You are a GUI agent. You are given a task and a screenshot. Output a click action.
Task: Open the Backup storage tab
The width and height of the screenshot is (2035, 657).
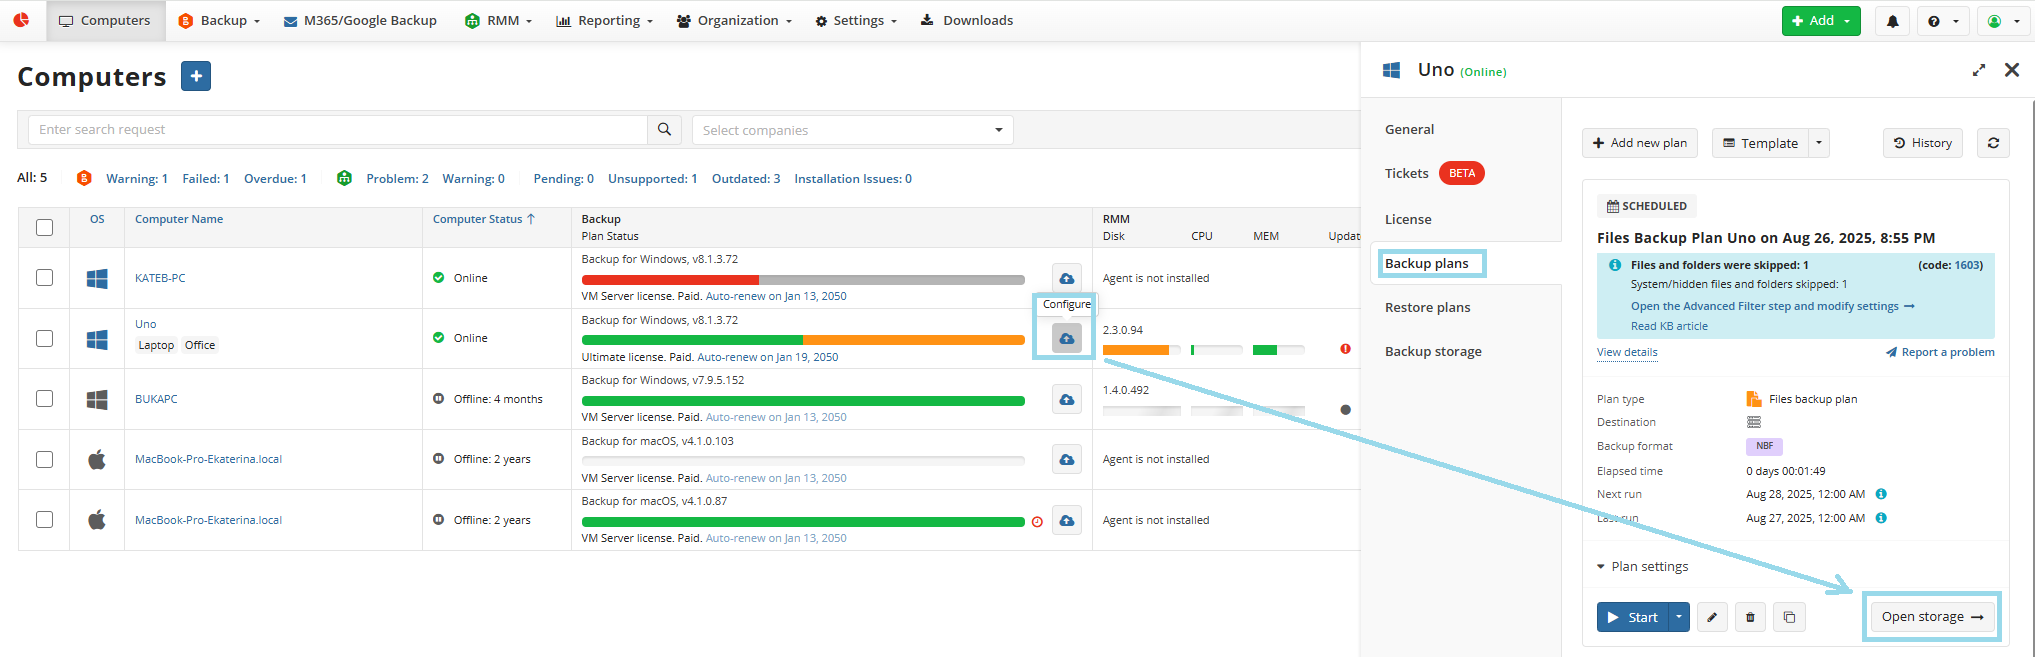[1433, 352]
